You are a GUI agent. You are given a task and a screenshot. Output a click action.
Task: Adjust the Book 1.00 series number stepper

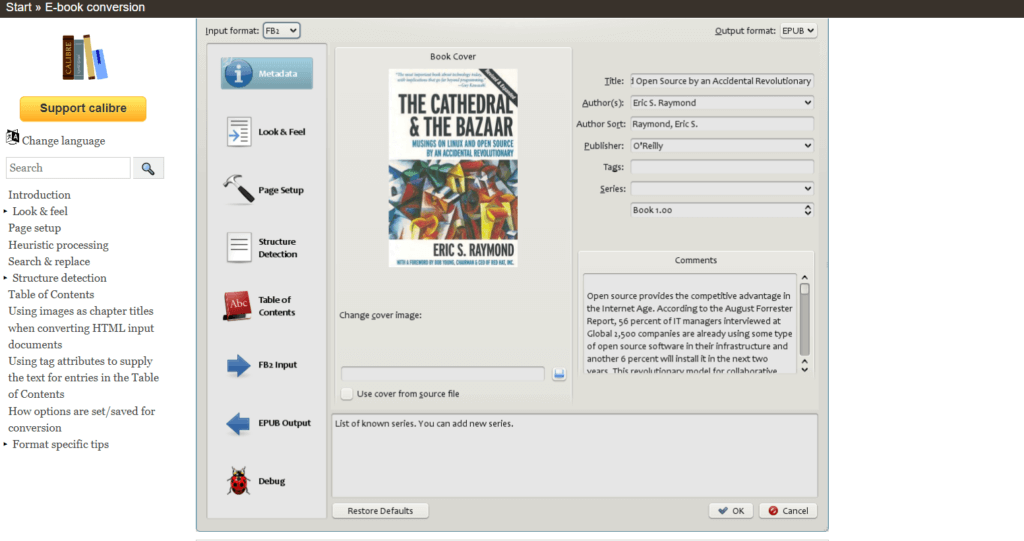tap(807, 210)
